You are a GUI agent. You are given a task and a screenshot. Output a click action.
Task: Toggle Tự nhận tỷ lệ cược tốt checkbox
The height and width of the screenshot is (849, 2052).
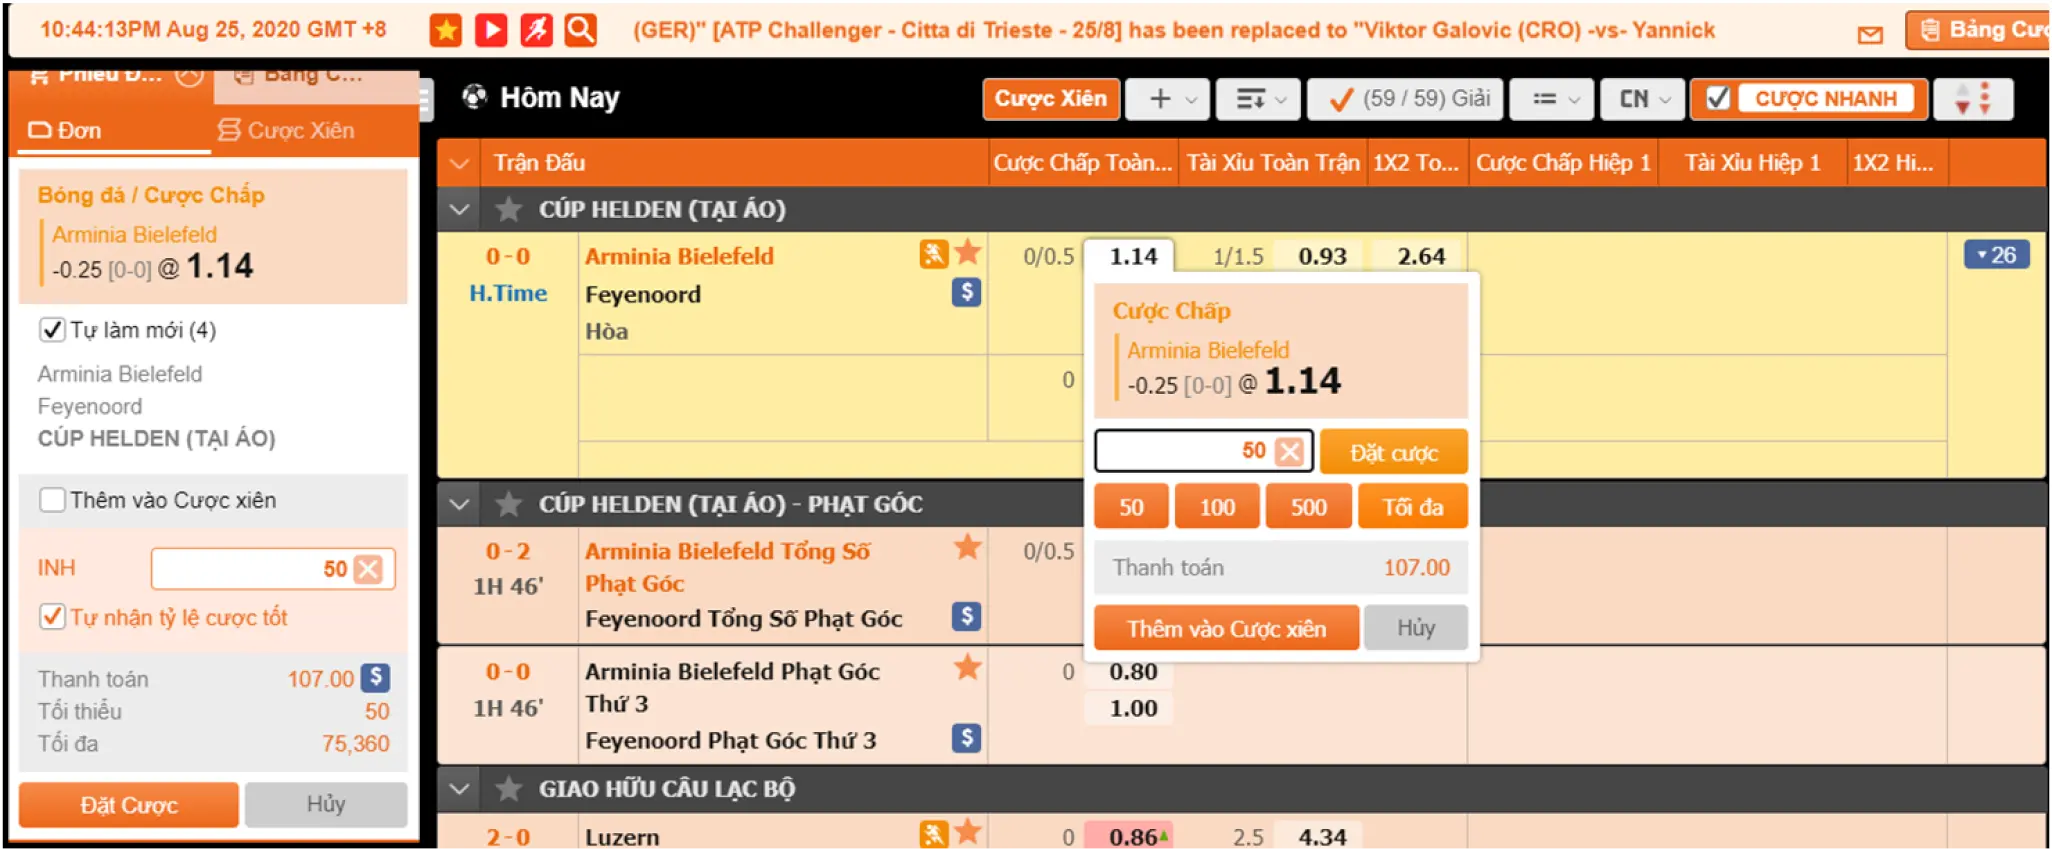52,617
